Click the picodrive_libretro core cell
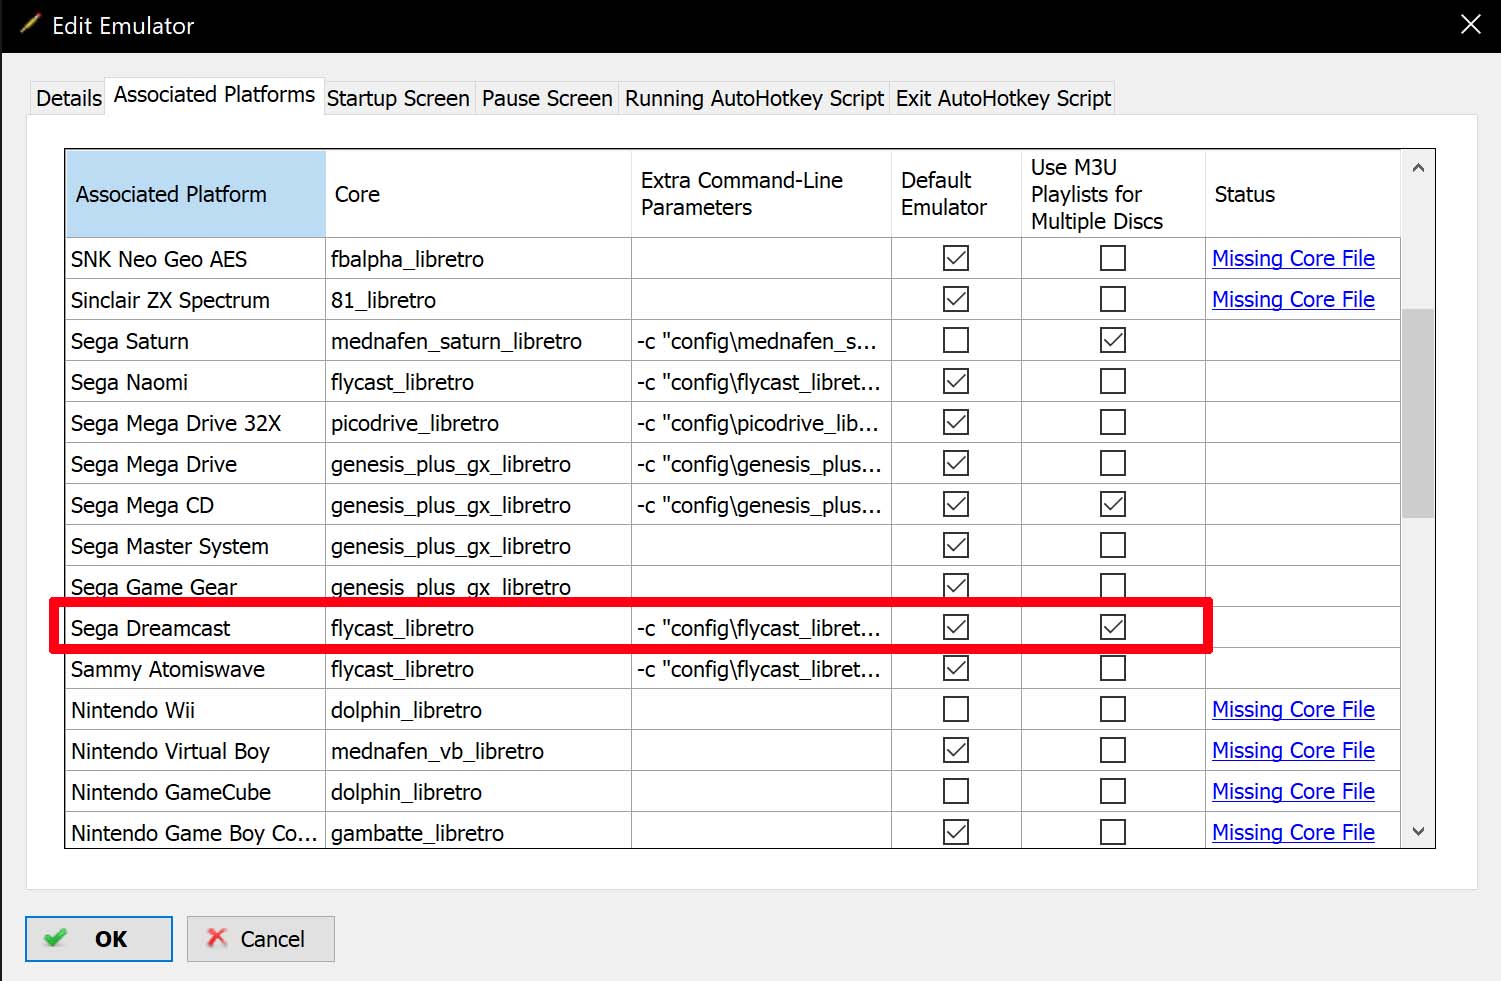 [x=479, y=423]
